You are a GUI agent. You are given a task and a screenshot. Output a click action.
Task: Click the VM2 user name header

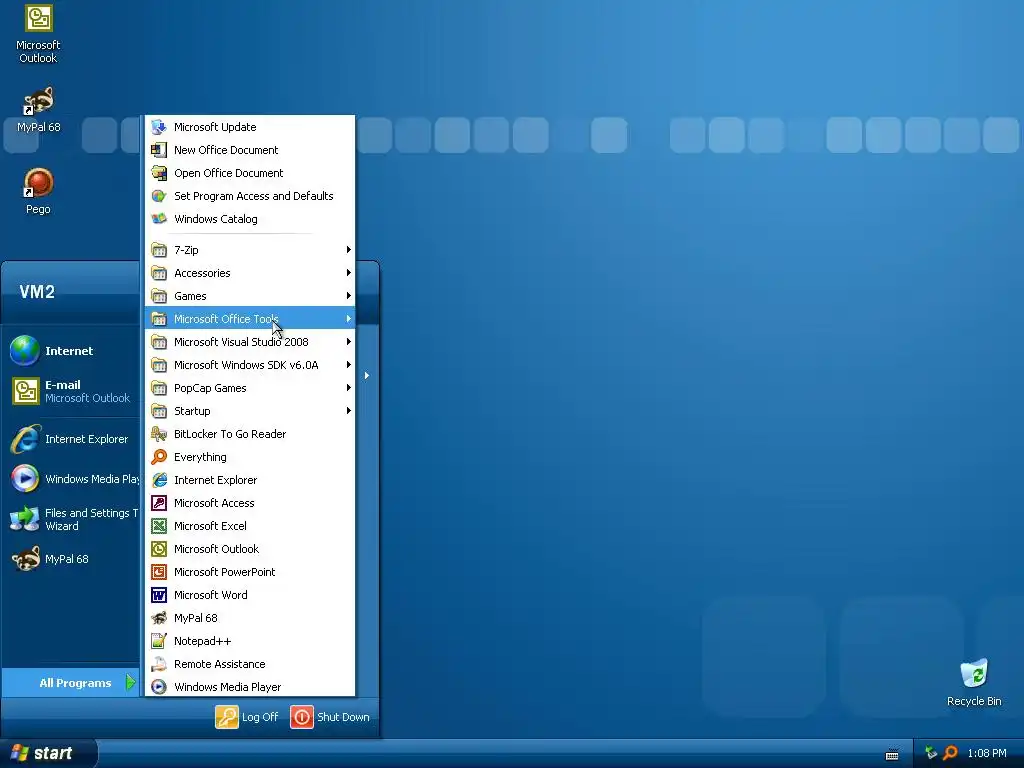pyautogui.click(x=37, y=291)
